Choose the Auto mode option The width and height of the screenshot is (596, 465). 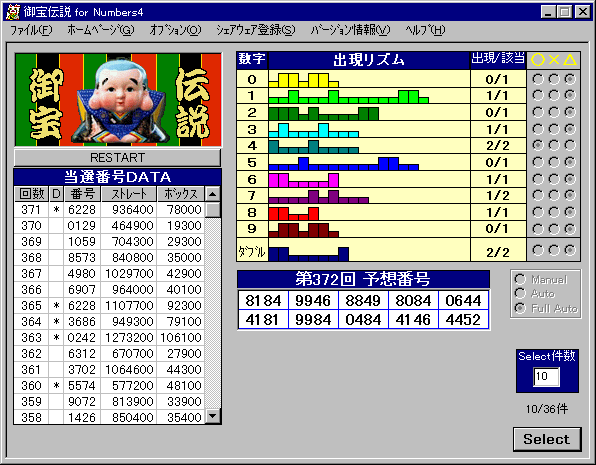click(x=535, y=294)
